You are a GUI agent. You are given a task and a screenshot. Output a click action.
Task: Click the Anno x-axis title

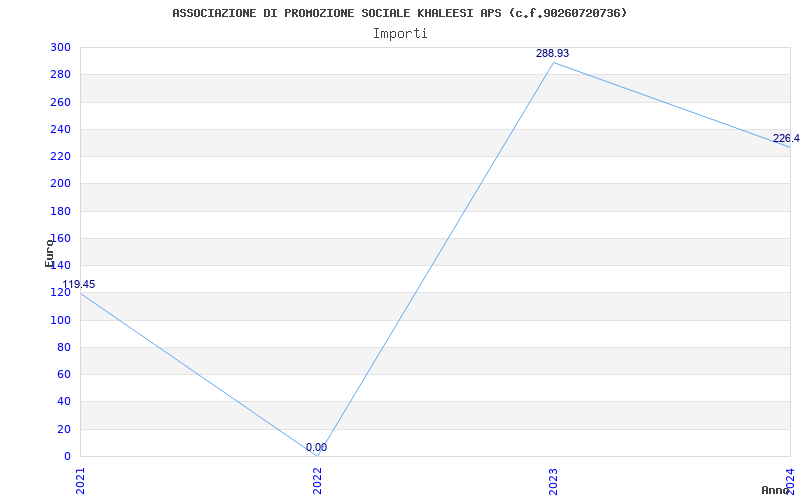click(x=775, y=490)
